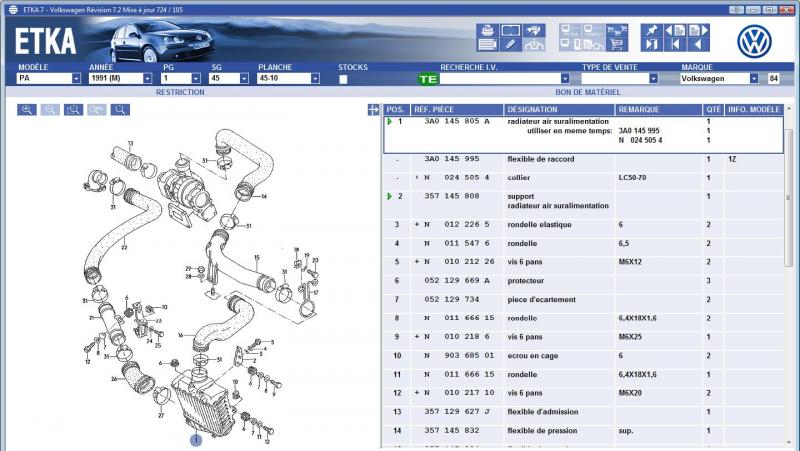This screenshot has width=800, height=451.
Task: Click the plain magnifier search icon above diagram
Action: [x=120, y=110]
